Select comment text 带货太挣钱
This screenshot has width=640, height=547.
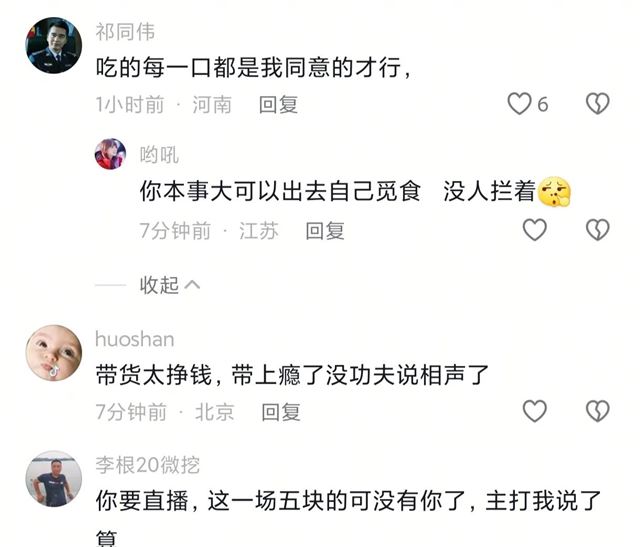(154, 375)
